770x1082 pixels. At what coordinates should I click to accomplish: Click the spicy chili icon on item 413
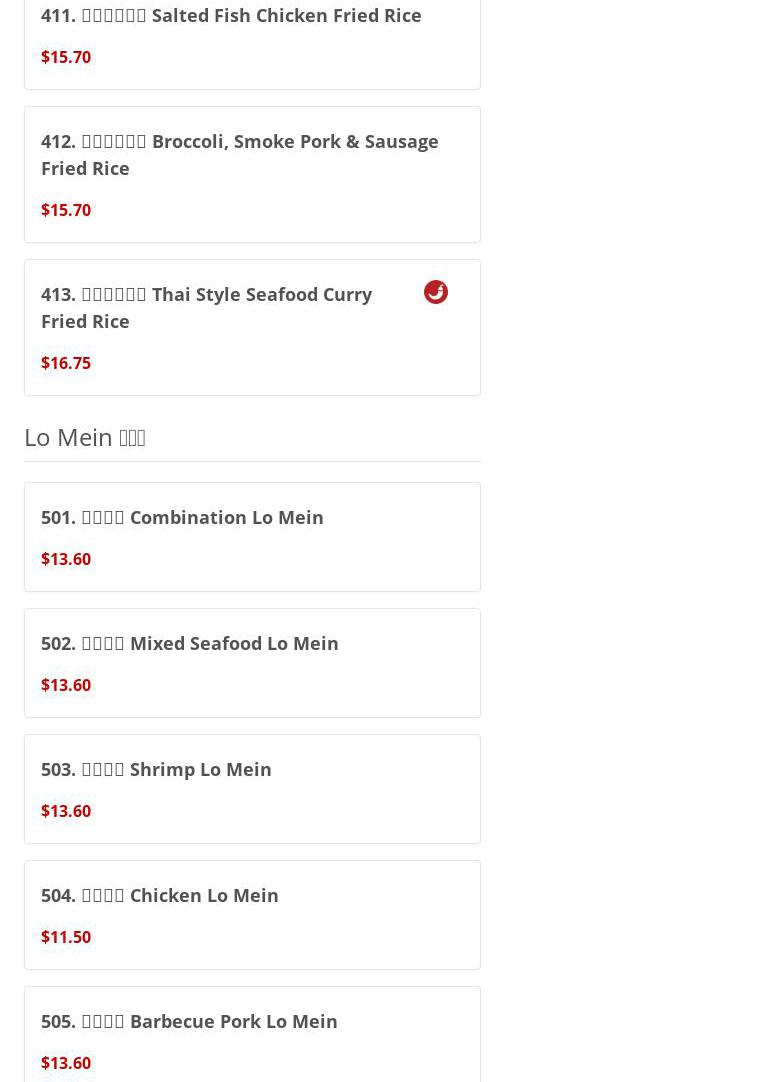pos(436,292)
